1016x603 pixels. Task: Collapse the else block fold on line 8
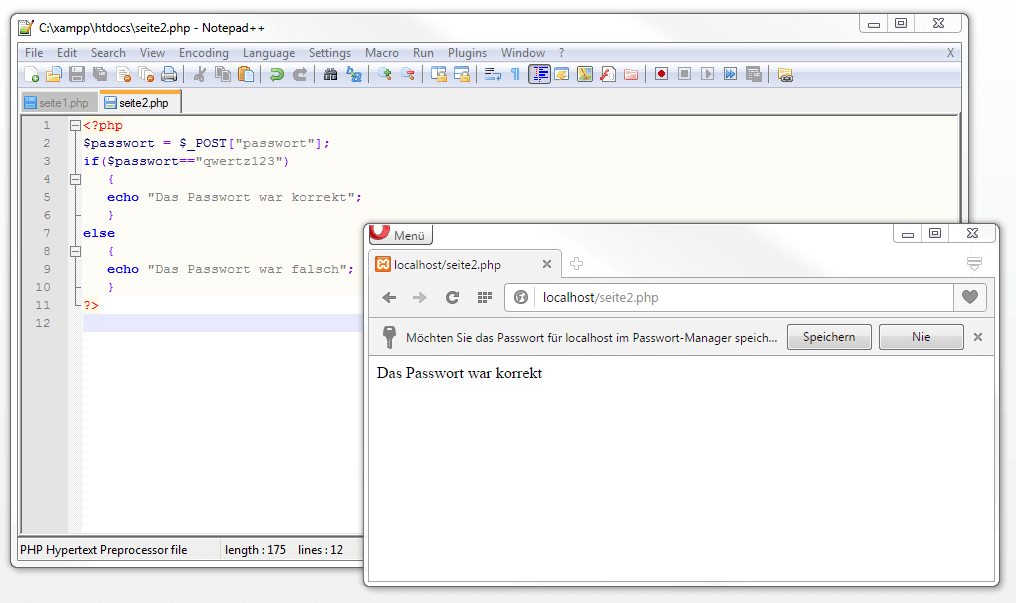click(75, 251)
